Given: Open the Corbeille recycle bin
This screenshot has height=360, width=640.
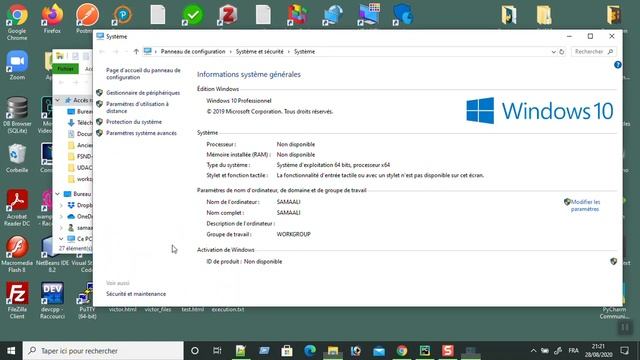Looking at the screenshot, I should (17, 158).
